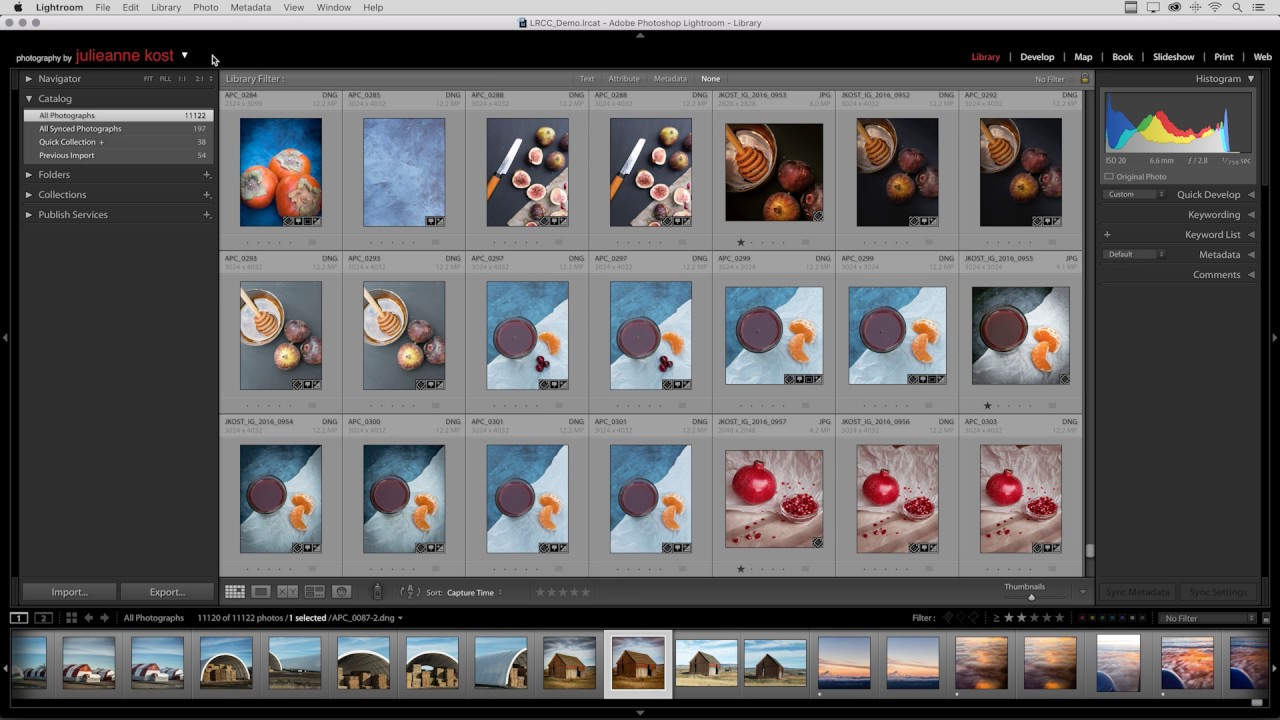Viewport: 1280px width, 720px height.
Task: Toggle sort direction A-Z icon
Action: click(x=409, y=592)
